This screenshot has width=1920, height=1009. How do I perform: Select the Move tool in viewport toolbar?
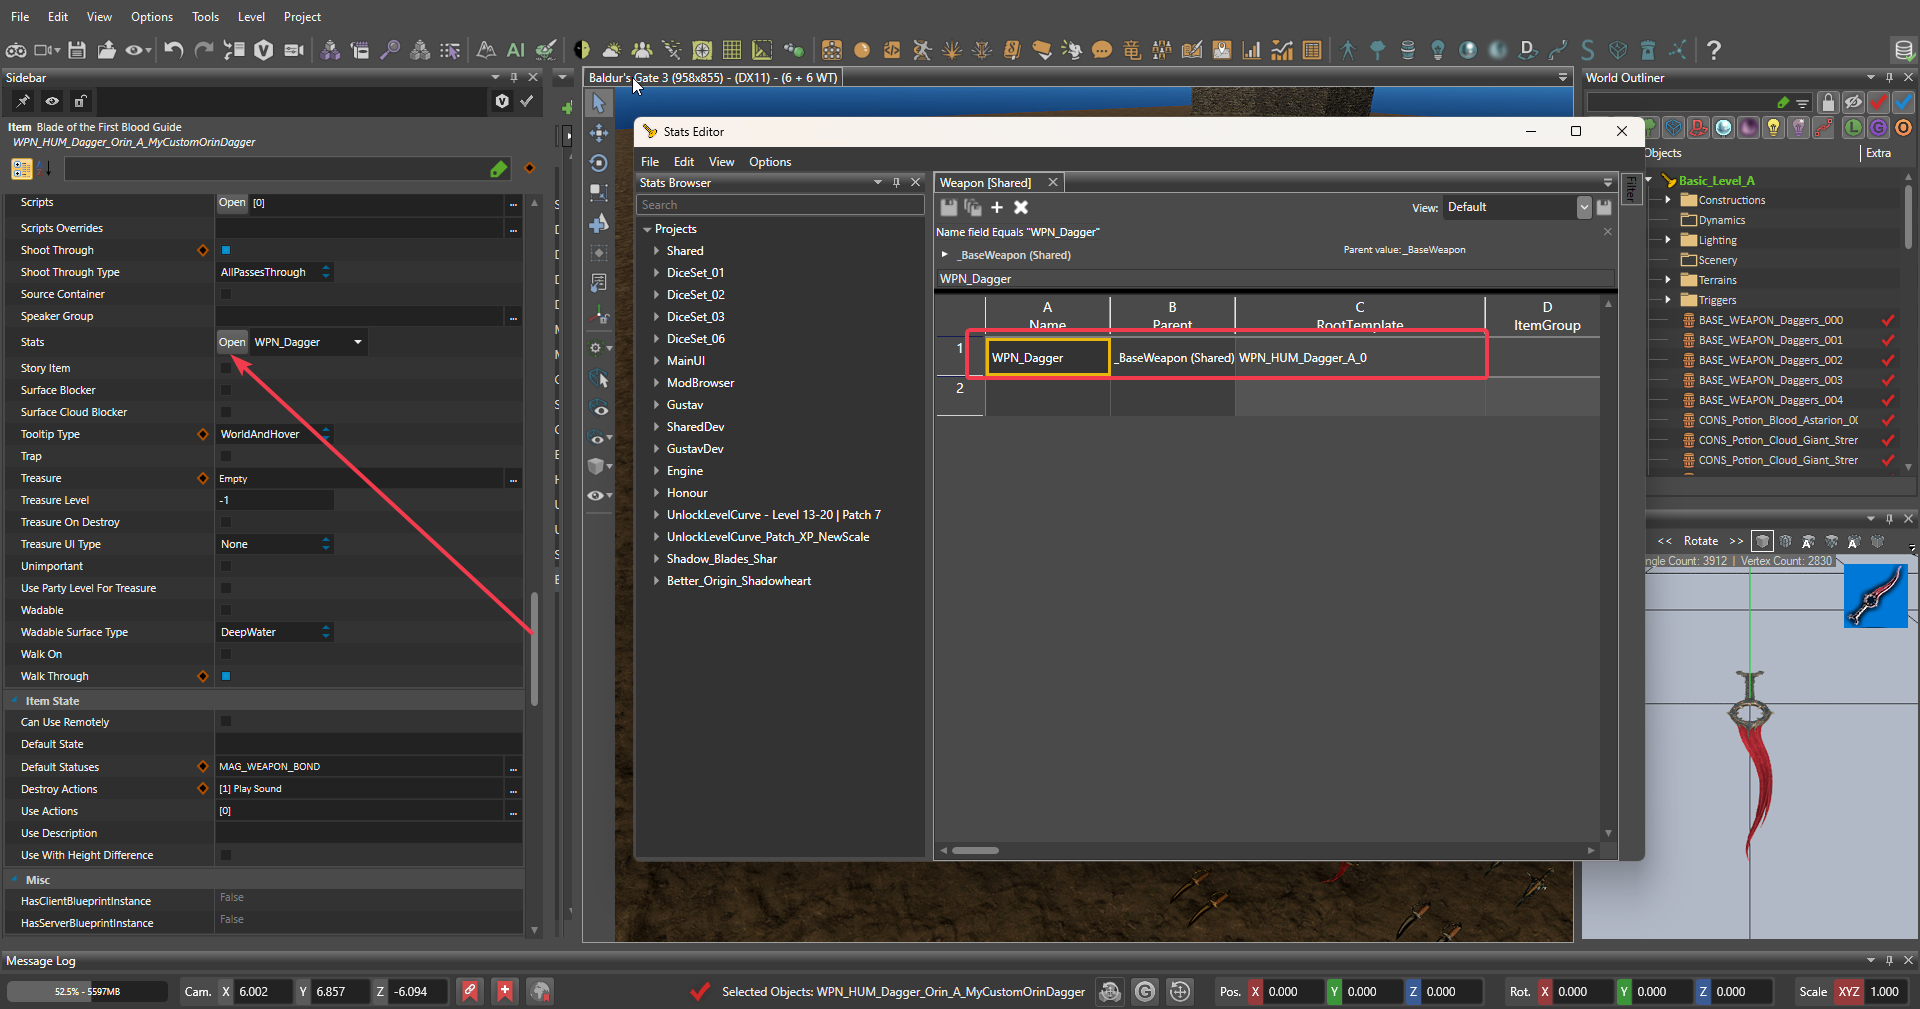[x=599, y=133]
